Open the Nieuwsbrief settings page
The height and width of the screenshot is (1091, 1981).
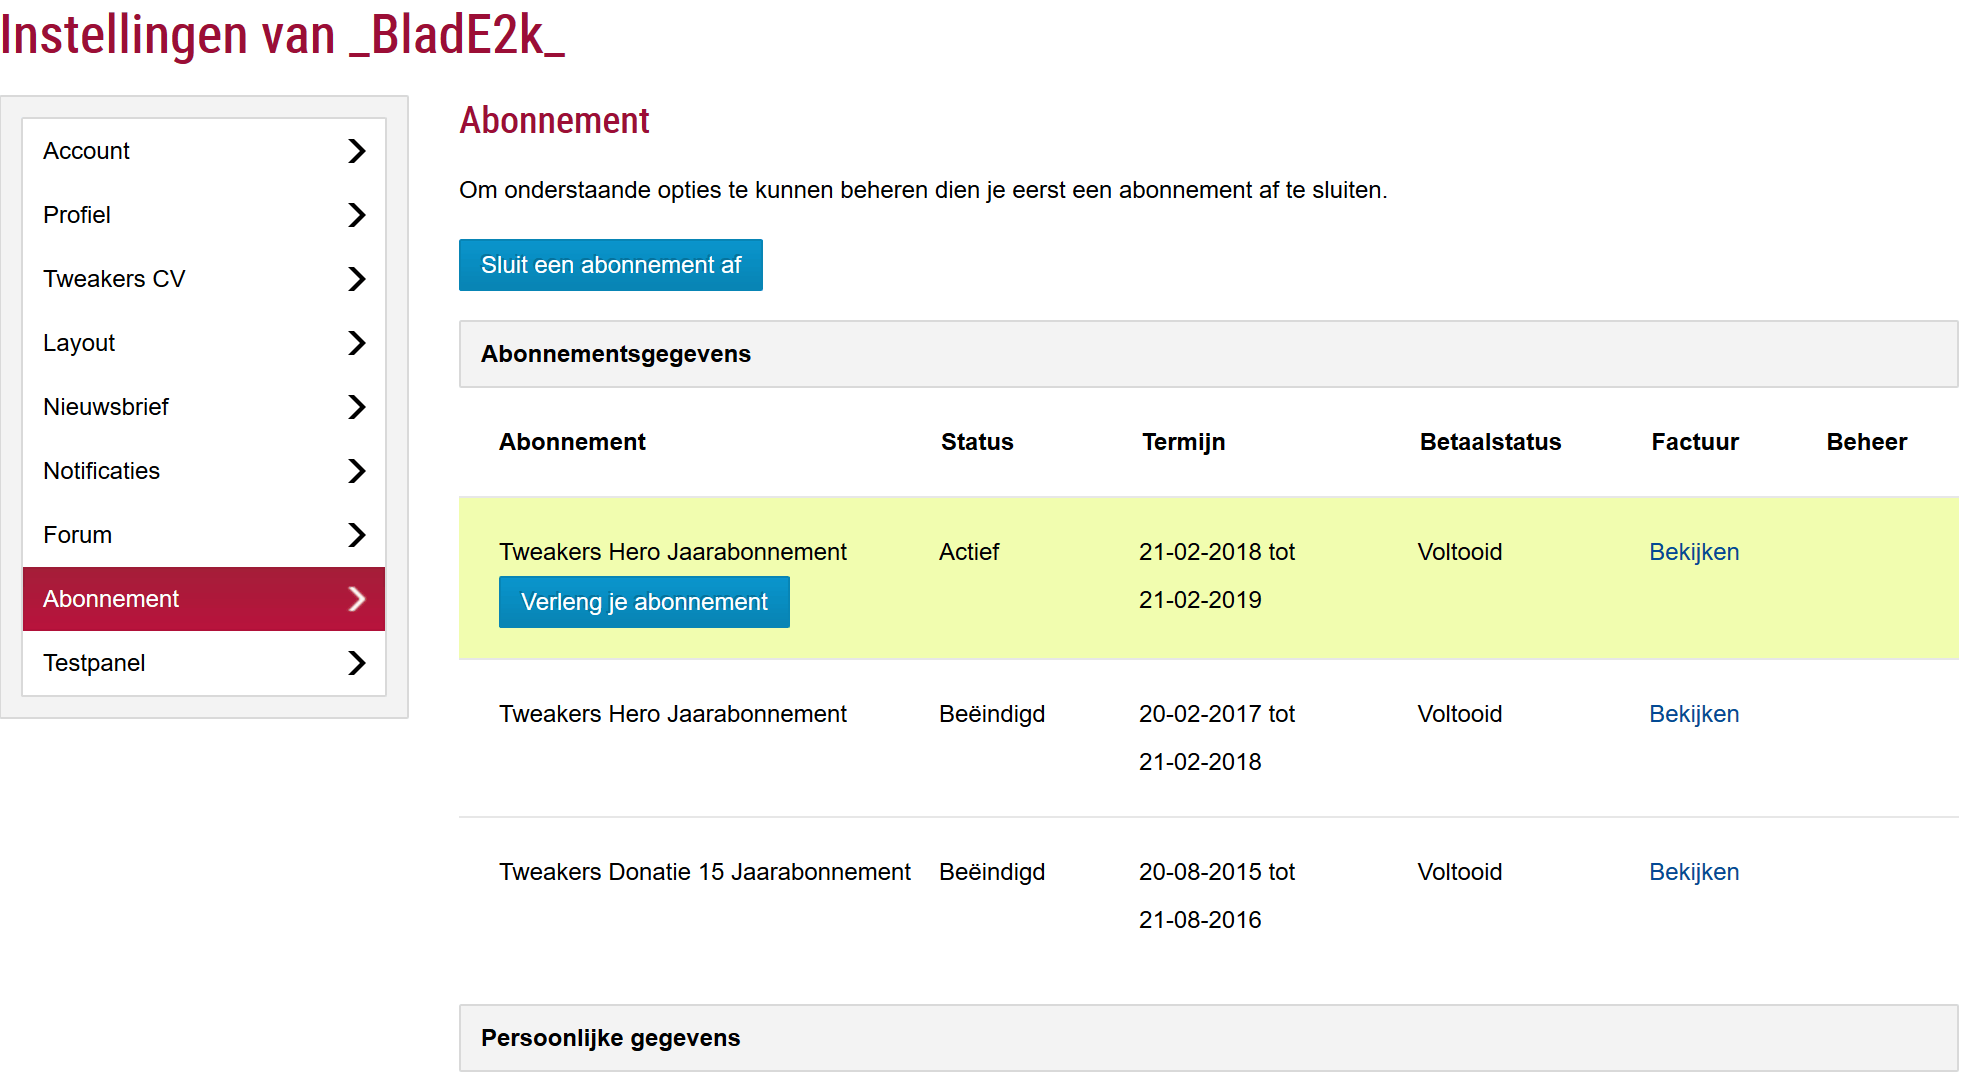106,407
